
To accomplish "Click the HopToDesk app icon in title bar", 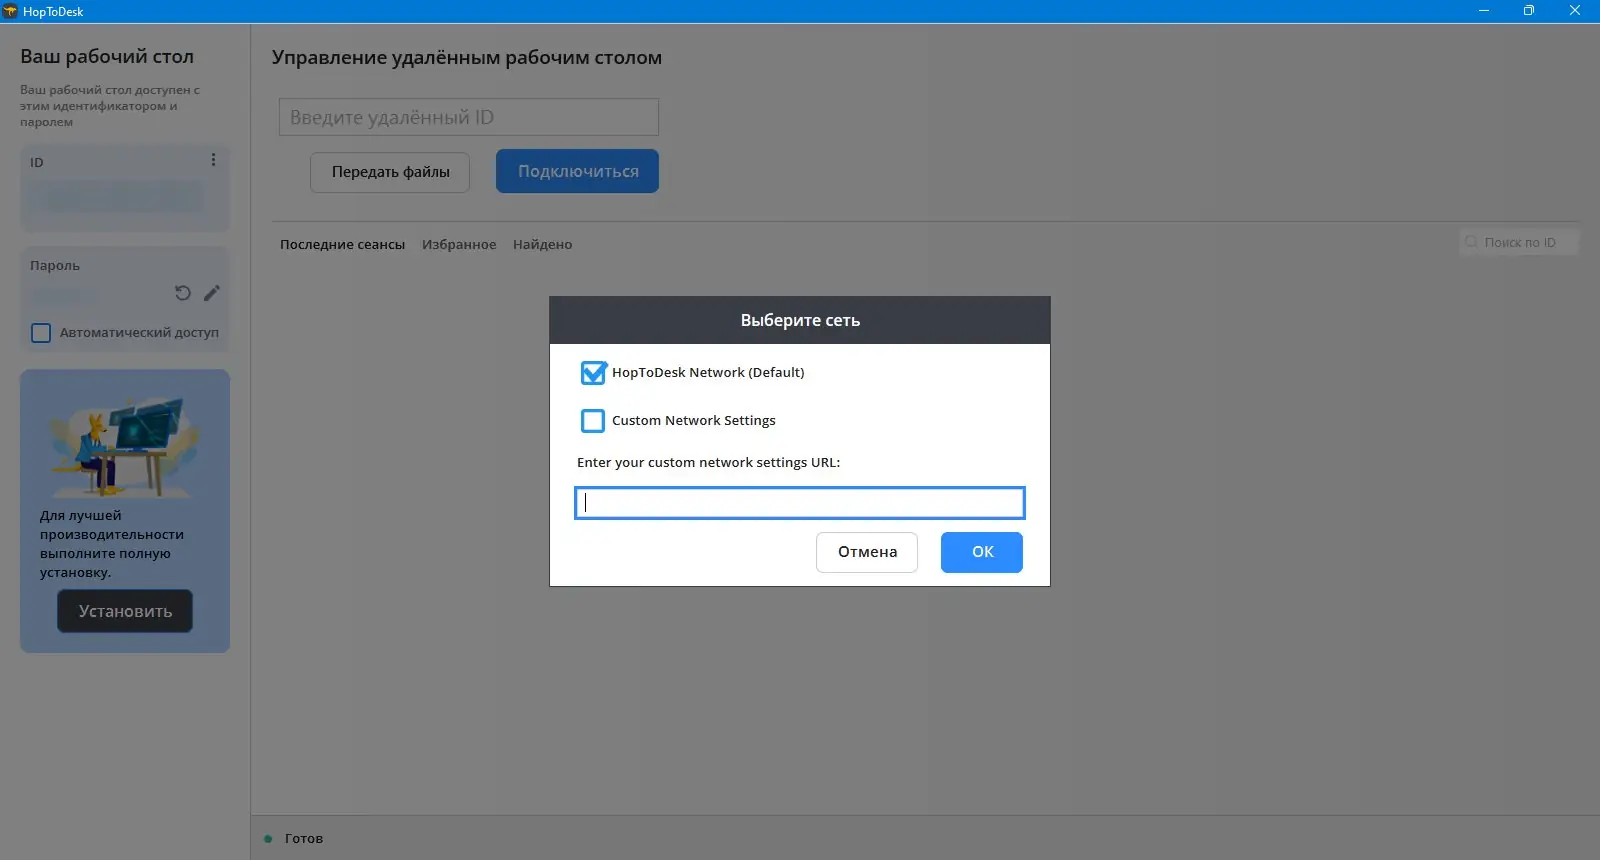I will point(10,11).
